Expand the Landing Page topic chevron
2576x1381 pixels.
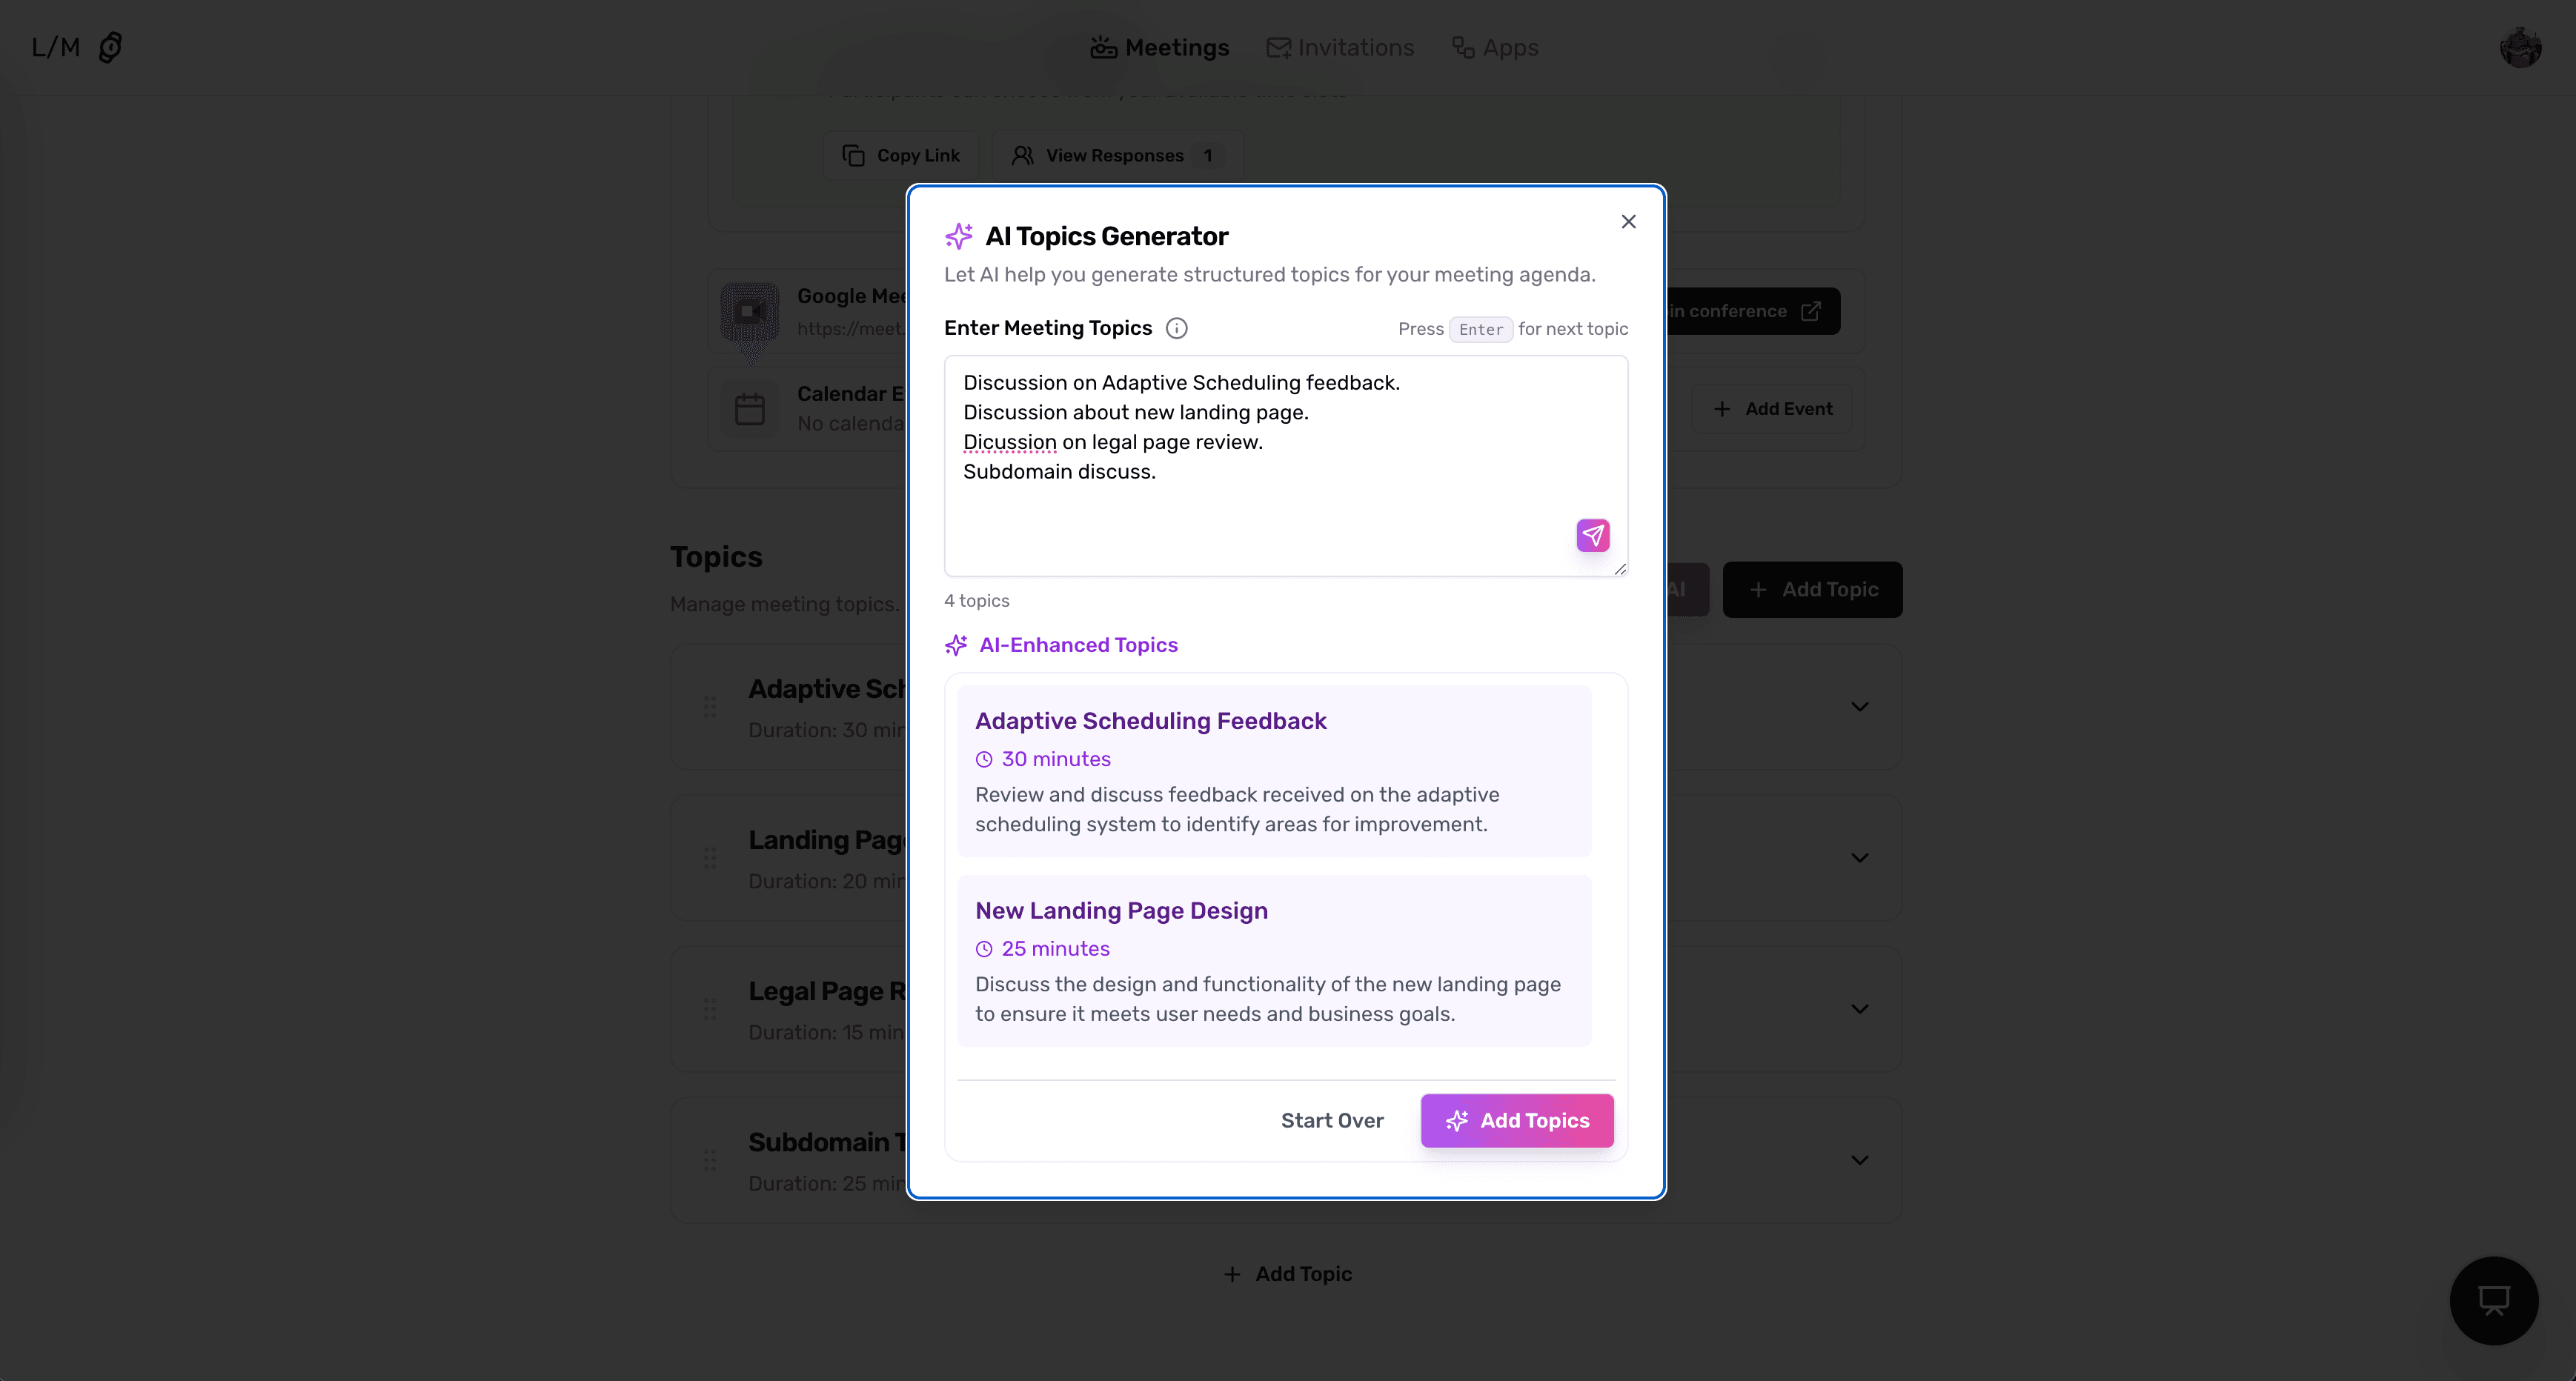click(x=1860, y=858)
